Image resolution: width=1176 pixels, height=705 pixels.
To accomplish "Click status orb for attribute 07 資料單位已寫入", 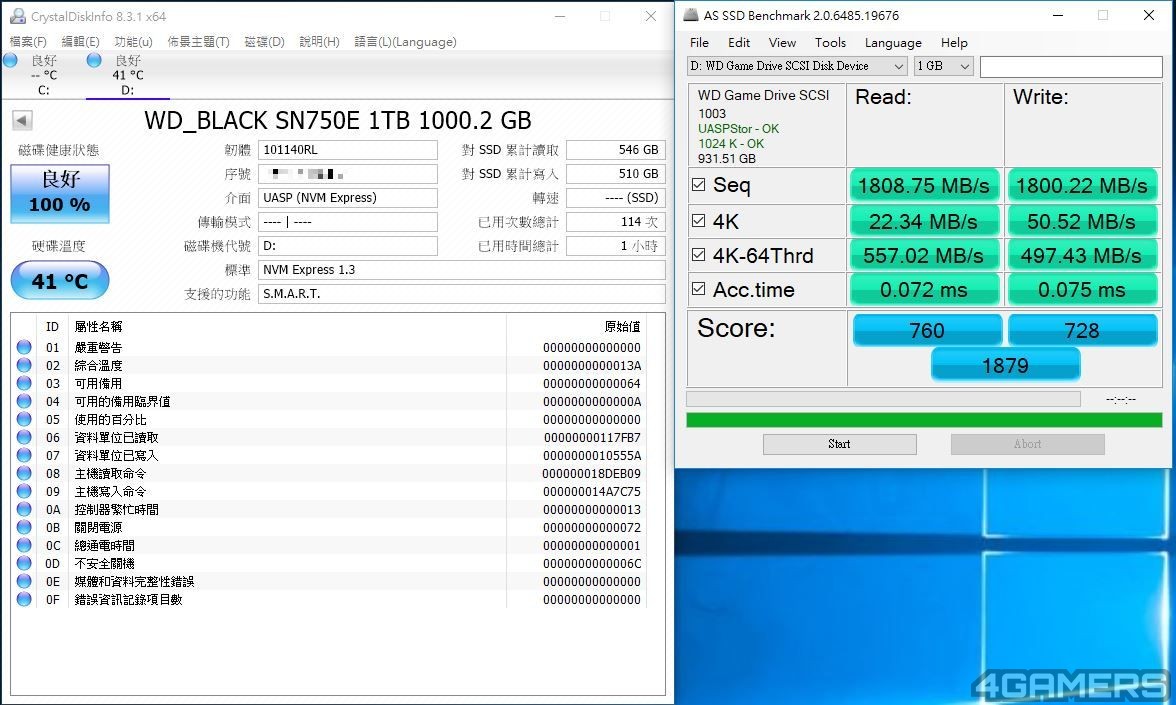I will (x=24, y=455).
